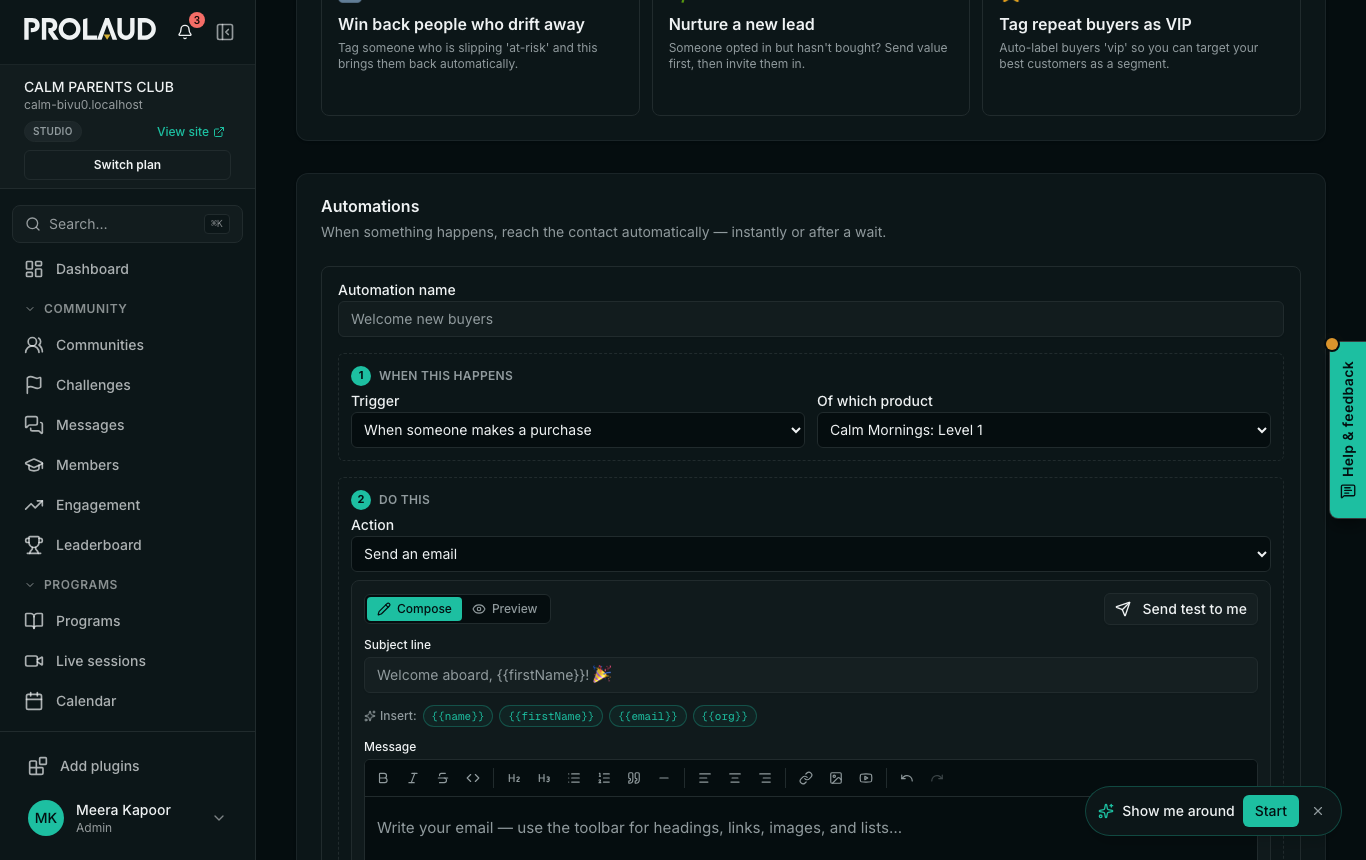
Task: Embed a video in the message
Action: [866, 778]
